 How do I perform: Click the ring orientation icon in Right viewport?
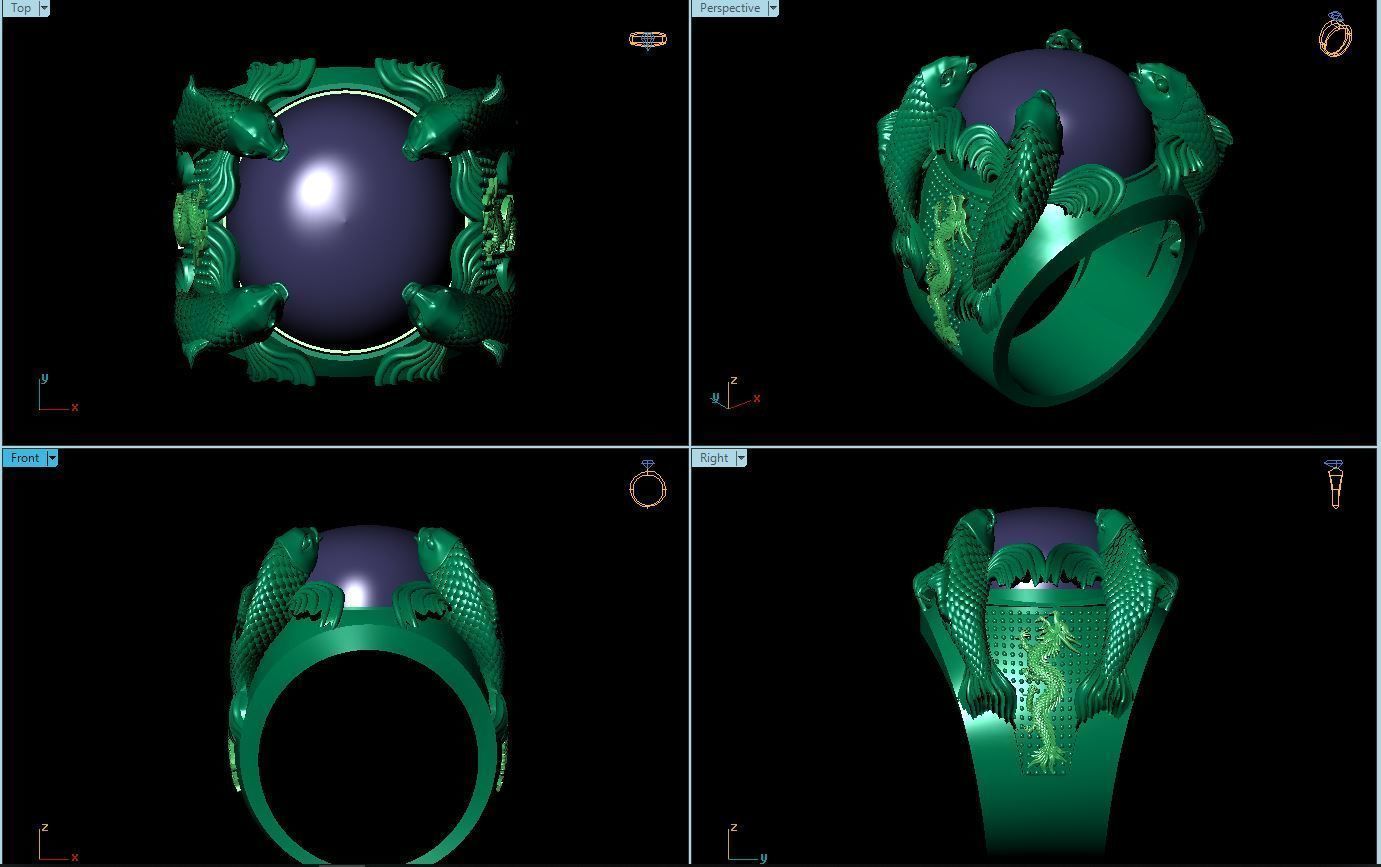(x=1335, y=484)
